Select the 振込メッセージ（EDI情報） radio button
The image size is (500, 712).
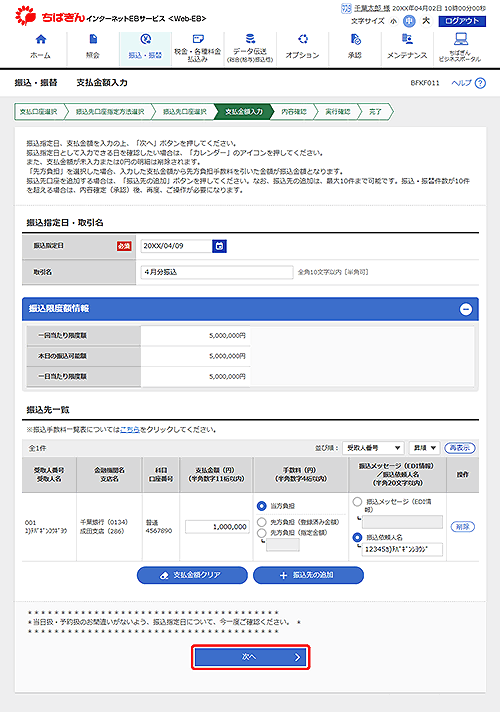pyautogui.click(x=357, y=501)
